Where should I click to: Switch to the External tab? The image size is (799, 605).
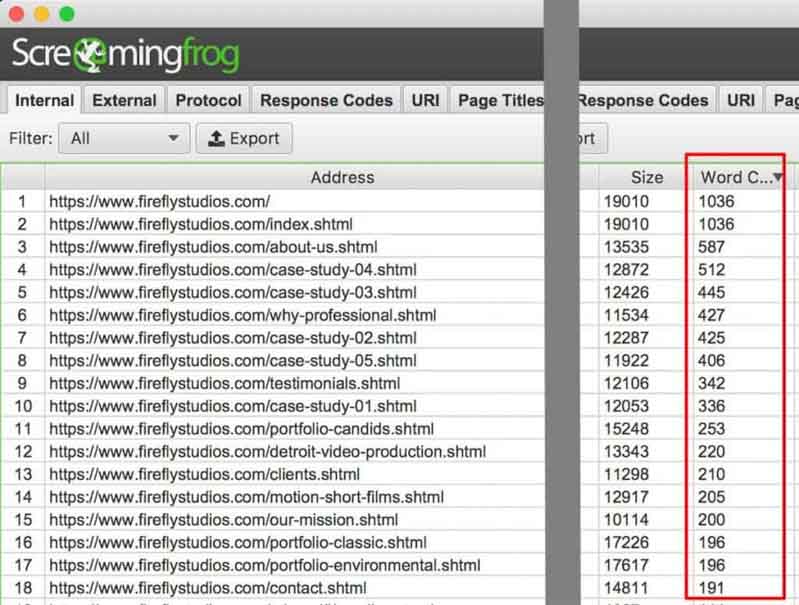pyautogui.click(x=124, y=100)
